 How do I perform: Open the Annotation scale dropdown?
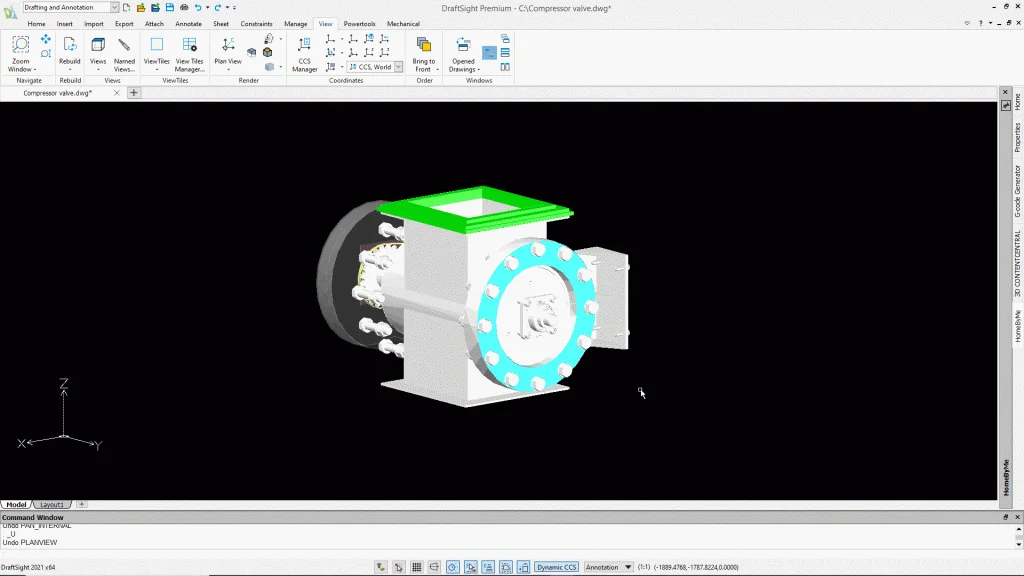[x=628, y=567]
